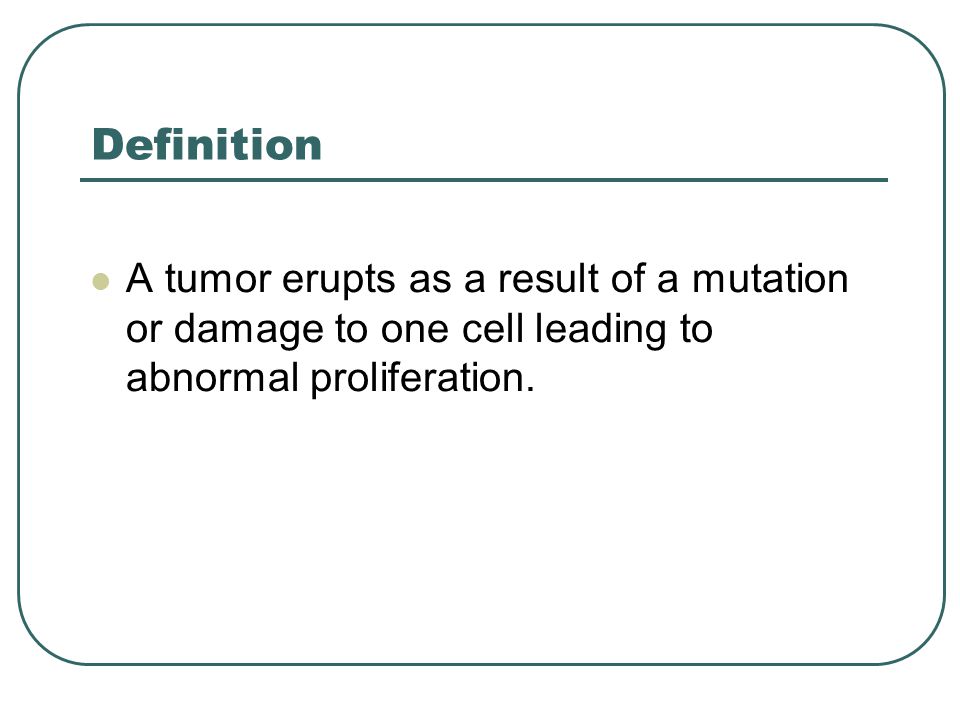The image size is (960, 720).
Task: Click the word "tumor" in the bullet
Action: 218,279
